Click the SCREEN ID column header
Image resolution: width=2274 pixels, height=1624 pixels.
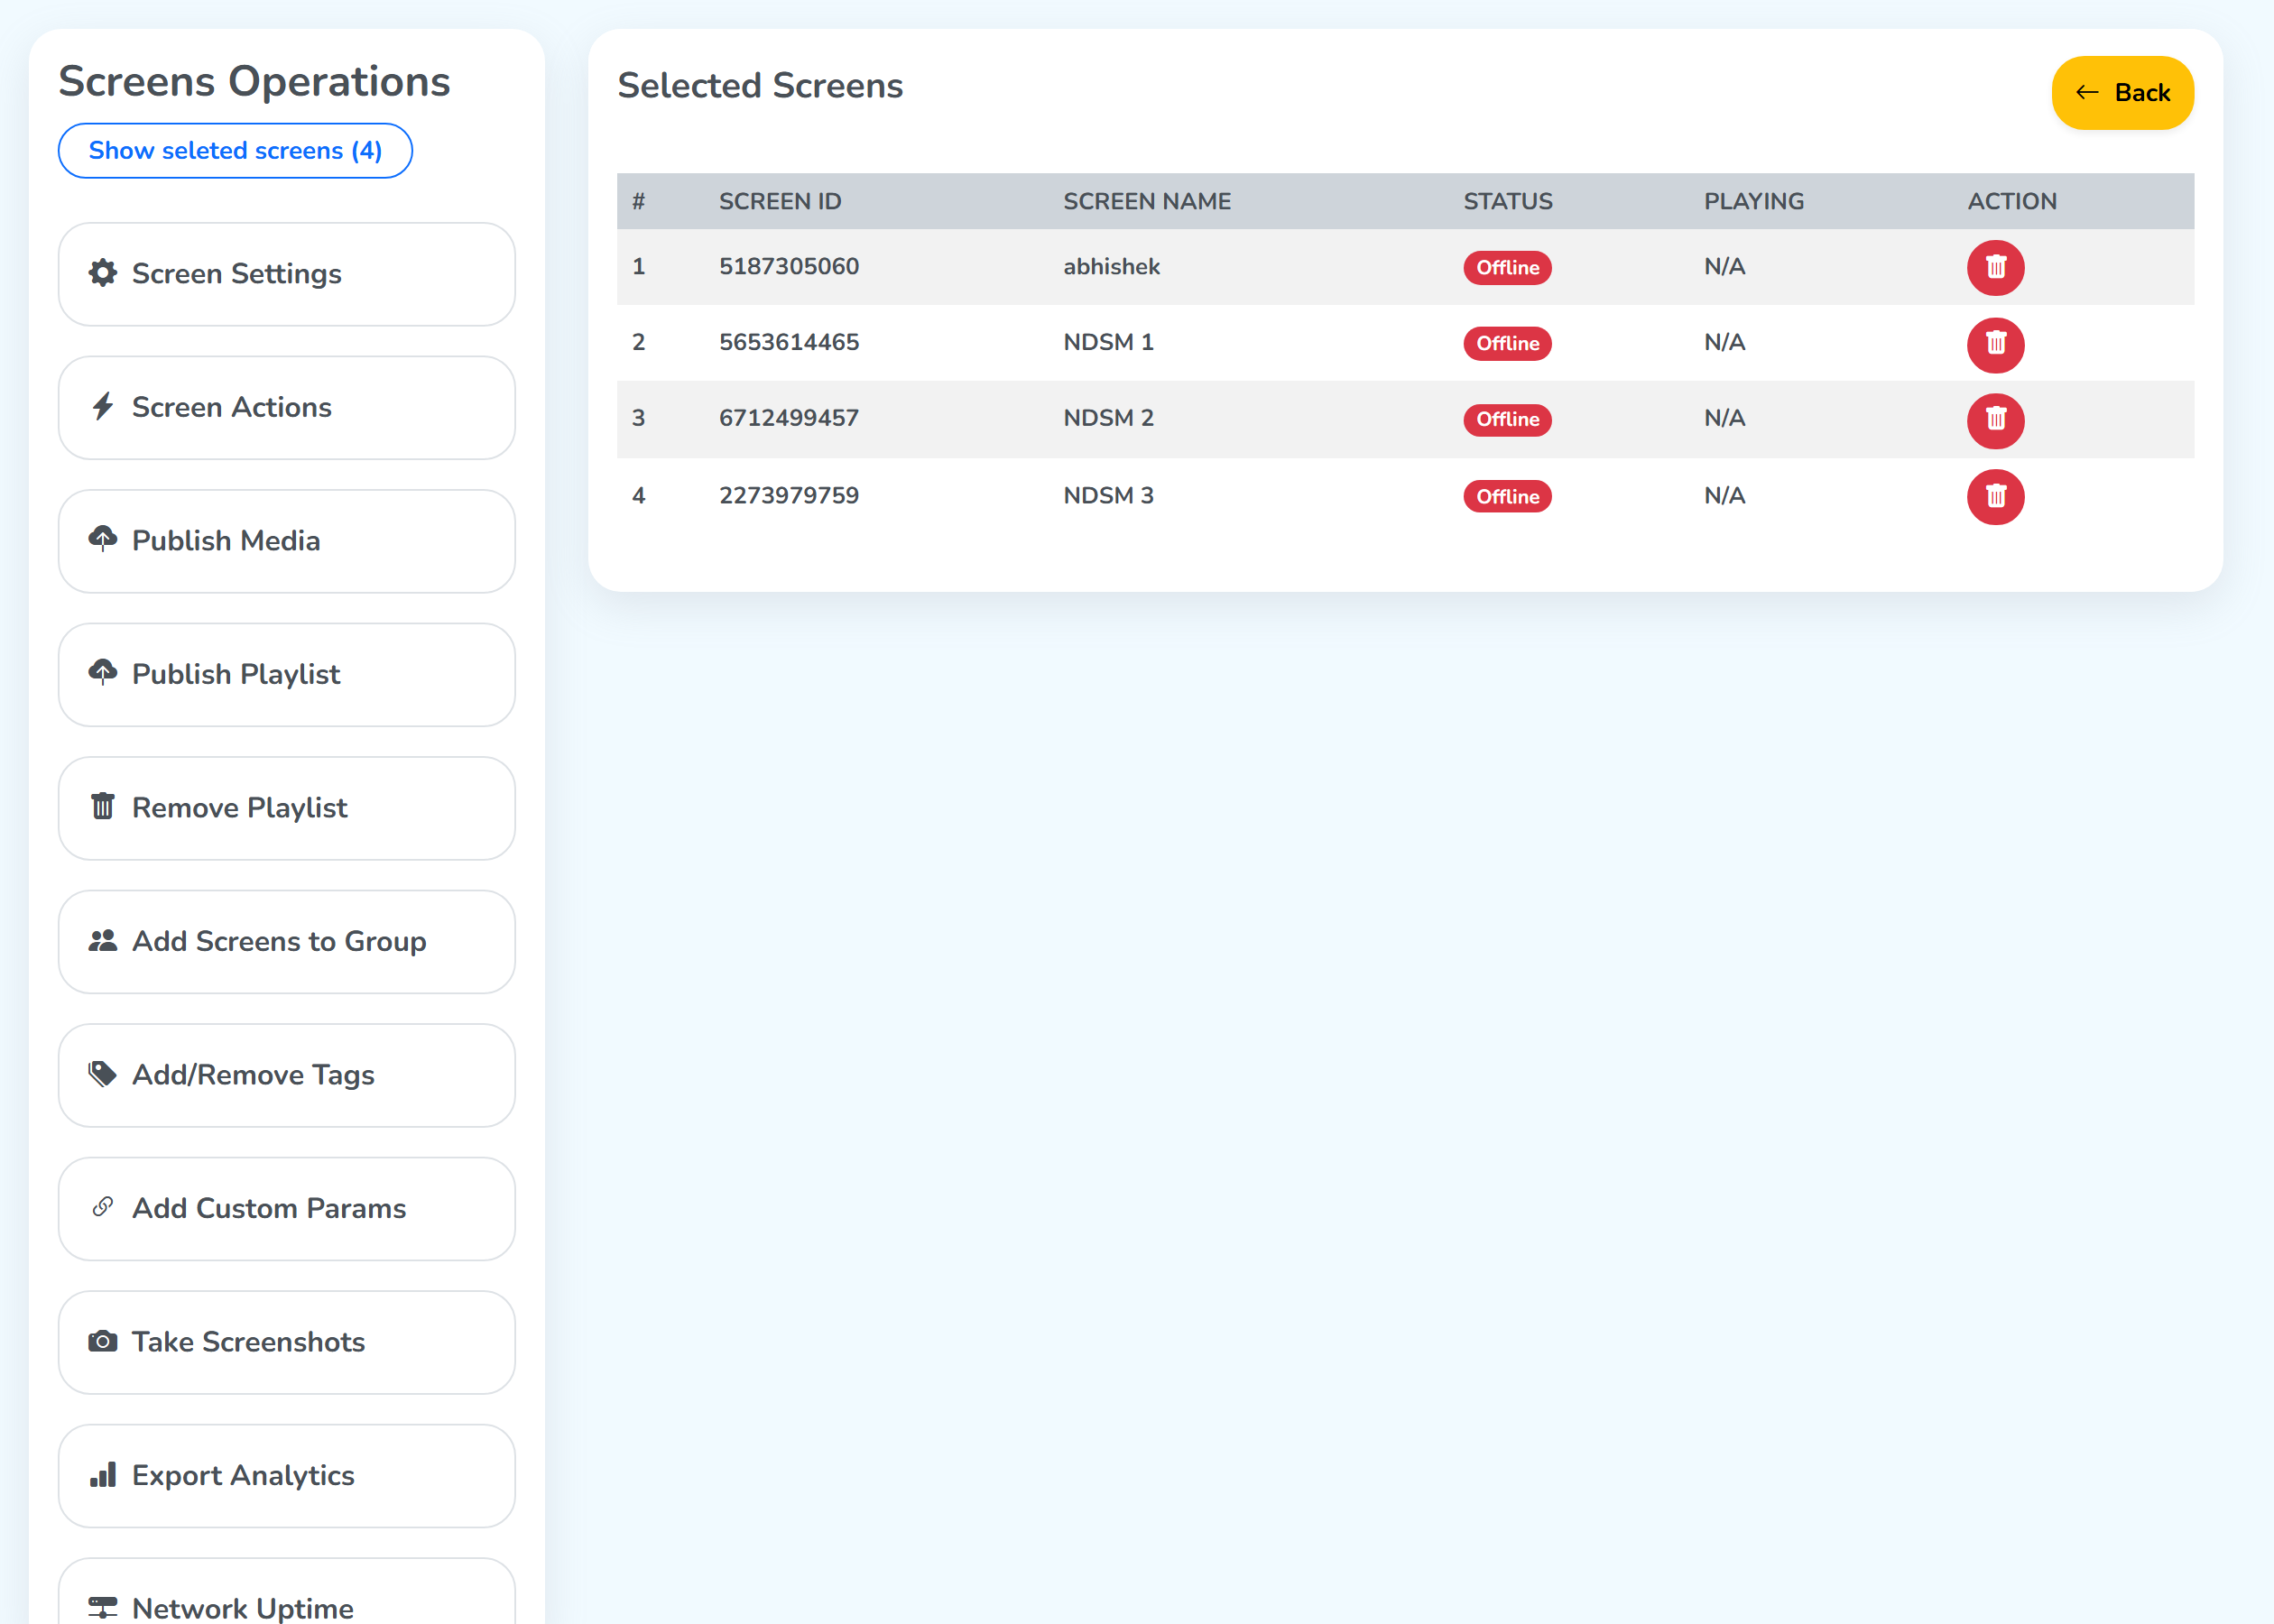pyautogui.click(x=780, y=201)
